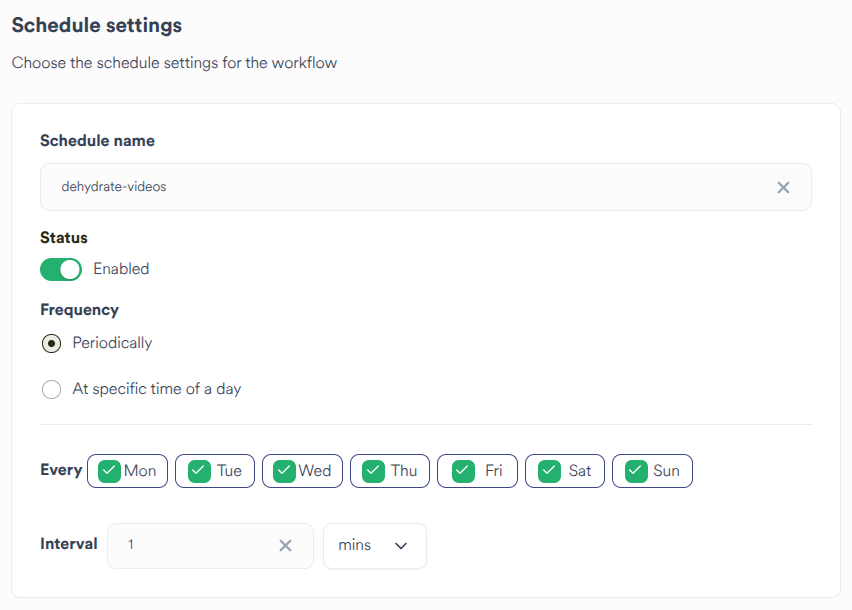Viewport: 852px width, 610px height.
Task: Select "At specific time of a day"
Action: (x=51, y=389)
